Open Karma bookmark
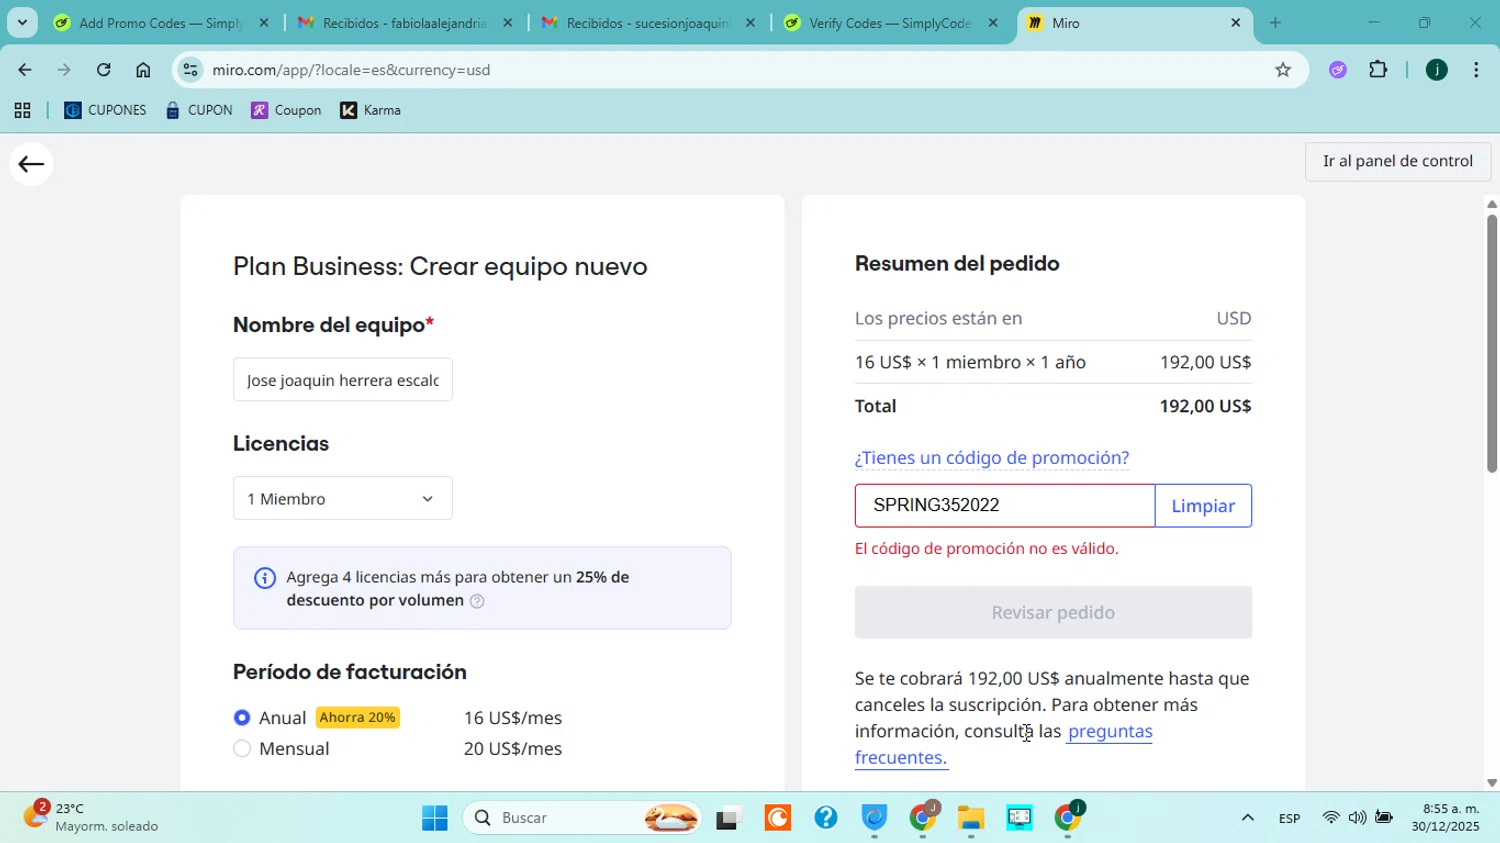This screenshot has height=843, width=1500. [370, 111]
